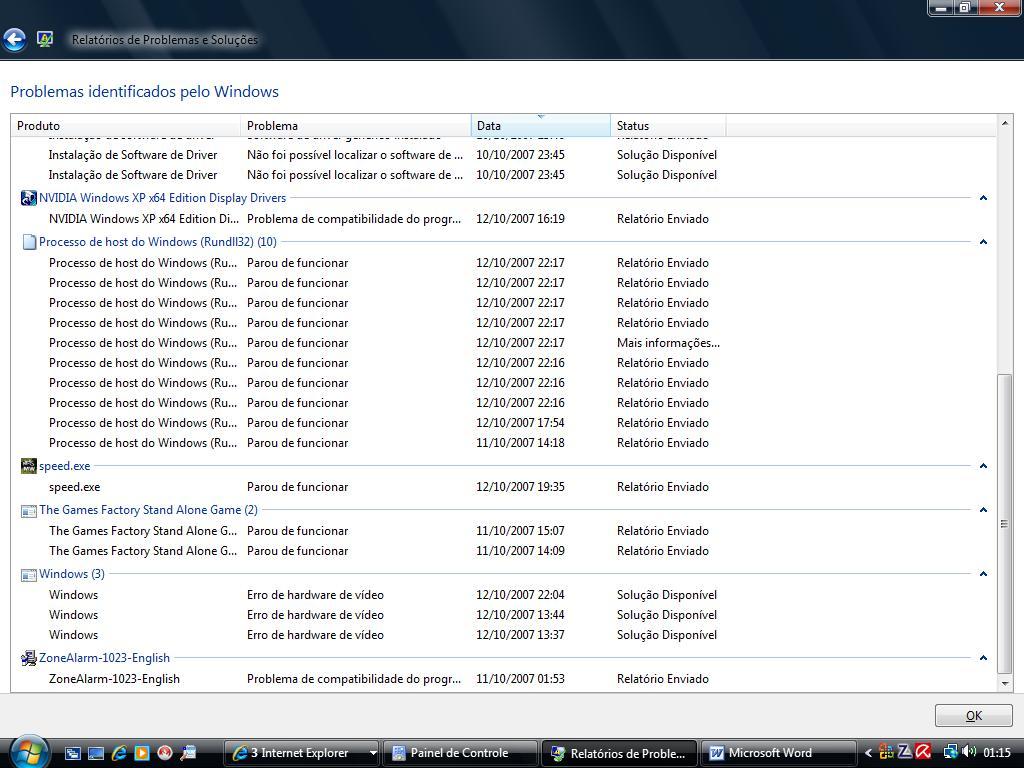Screen dimensions: 1024x768
Task: Sort by the Problema column header
Action: click(x=355, y=125)
